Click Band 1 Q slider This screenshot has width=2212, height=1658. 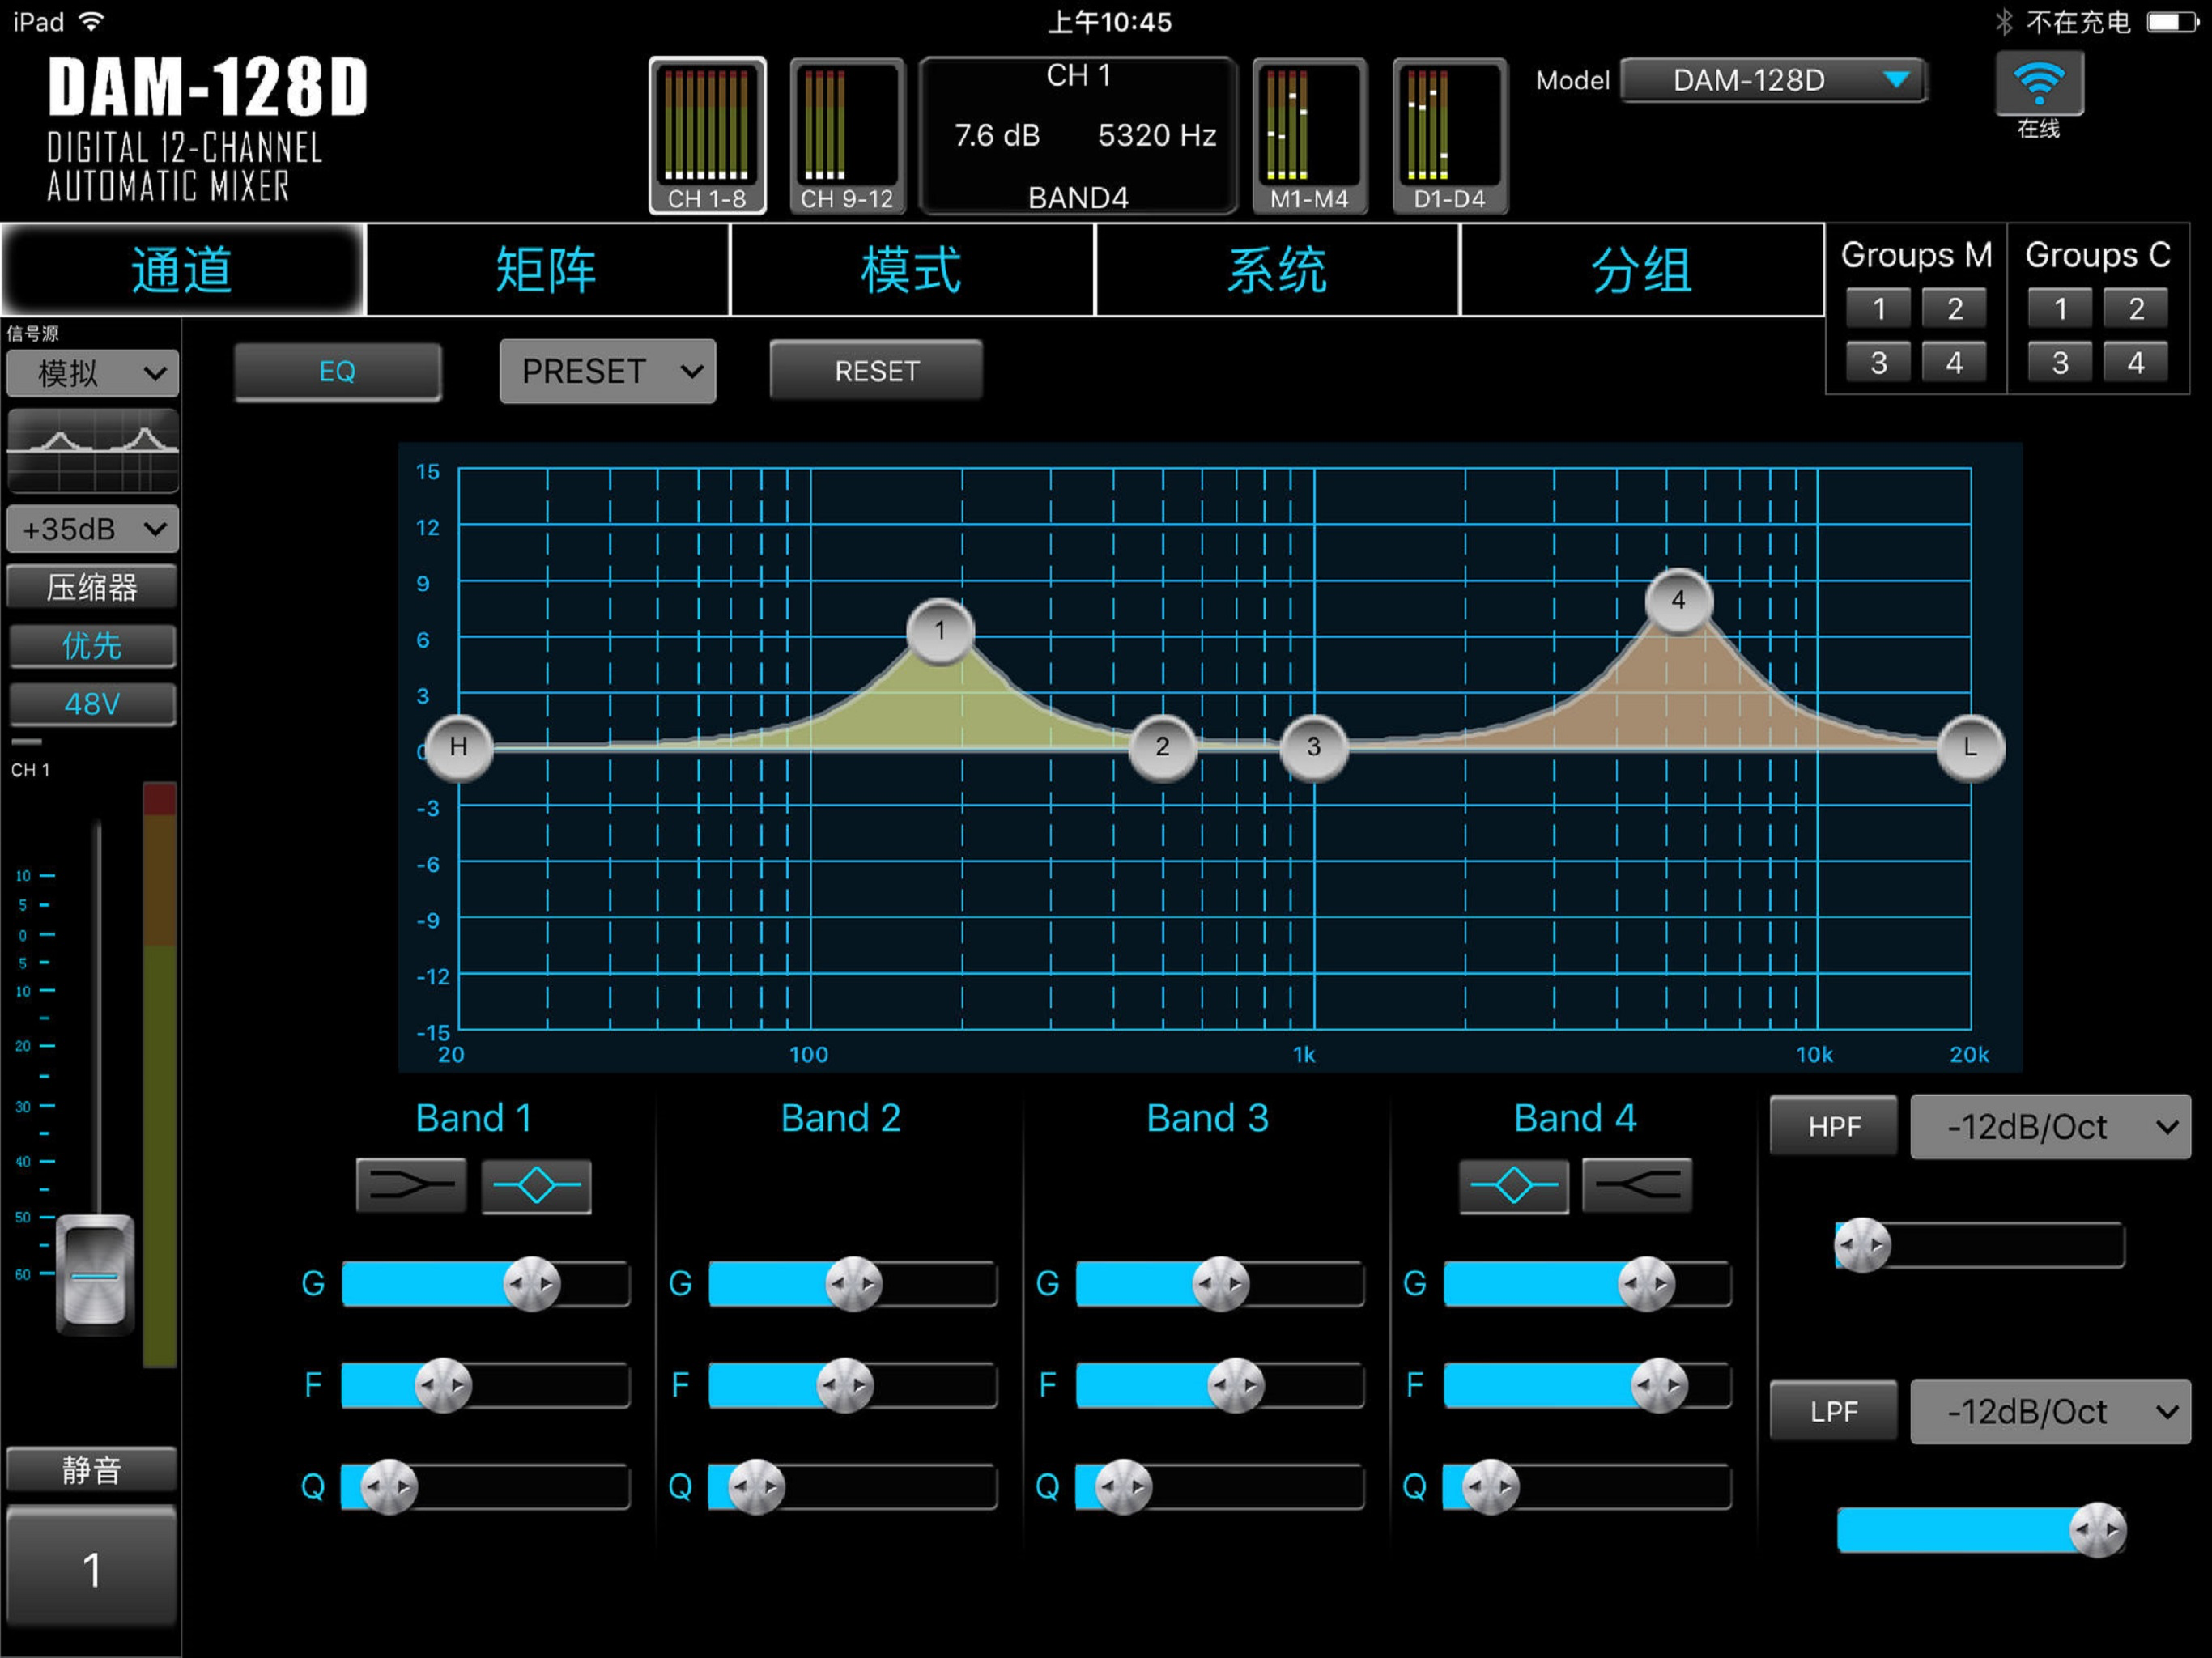[x=486, y=1487]
